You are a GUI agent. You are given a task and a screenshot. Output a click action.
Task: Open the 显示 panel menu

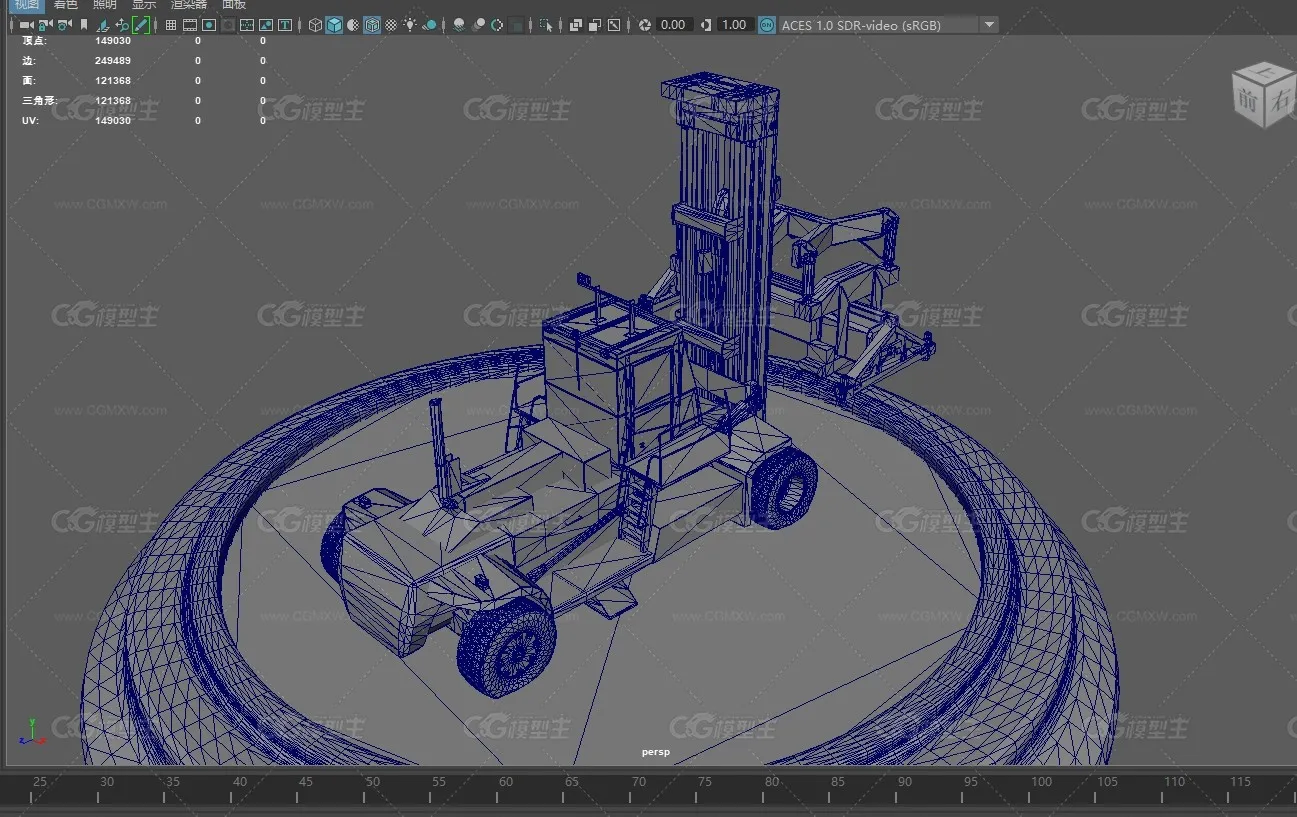point(144,5)
